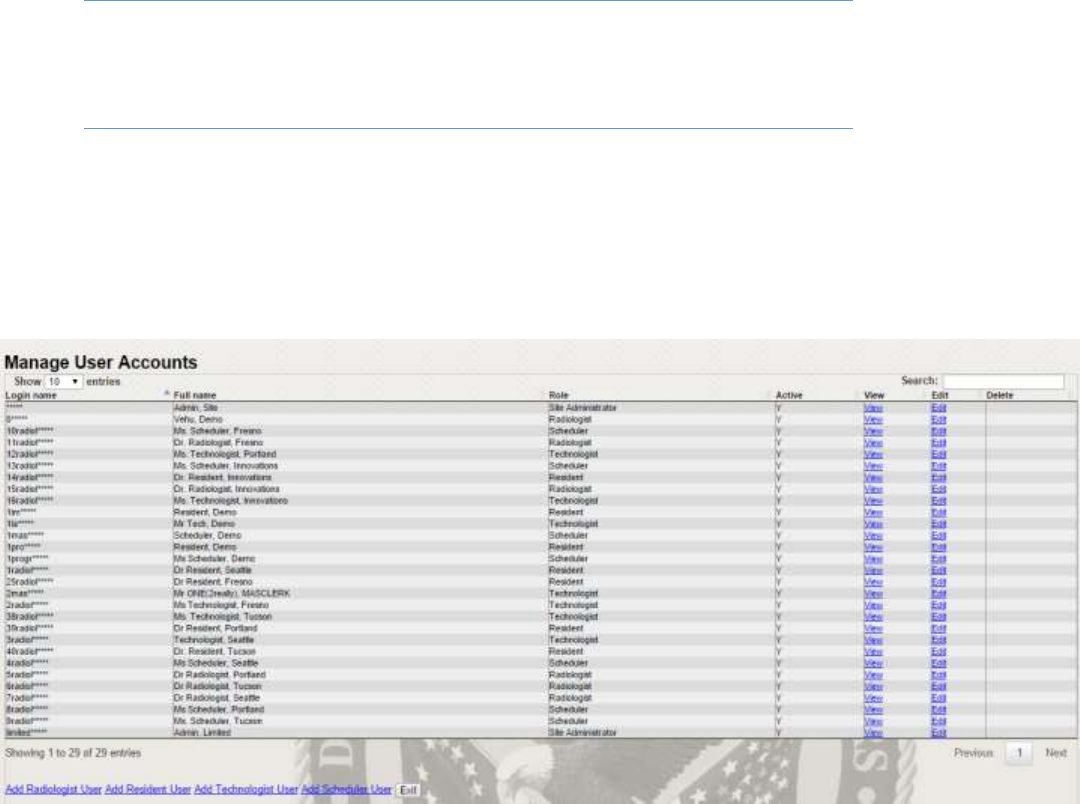This screenshot has height=804, width=1080.
Task: View Scheduler, Demo account
Action: tap(873, 536)
